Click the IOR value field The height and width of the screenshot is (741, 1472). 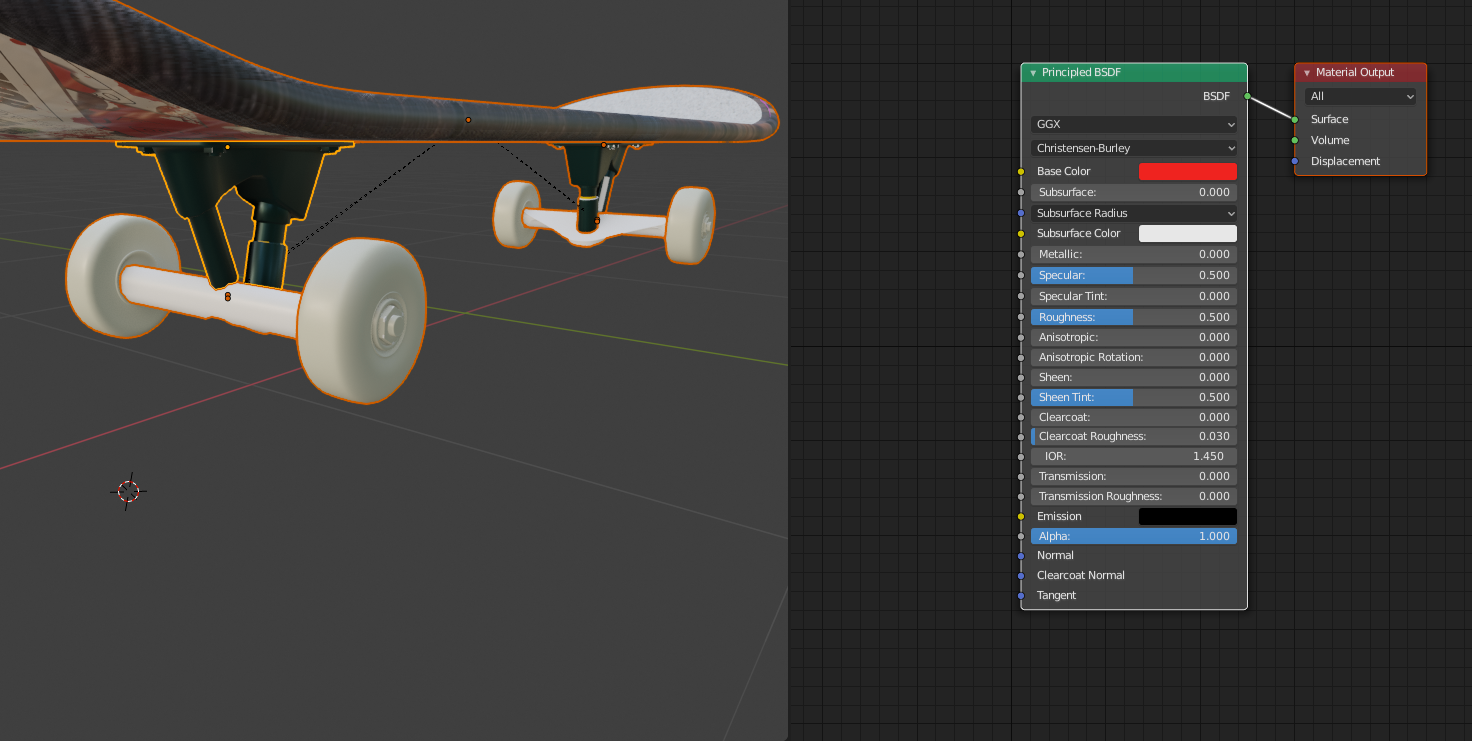1134,456
